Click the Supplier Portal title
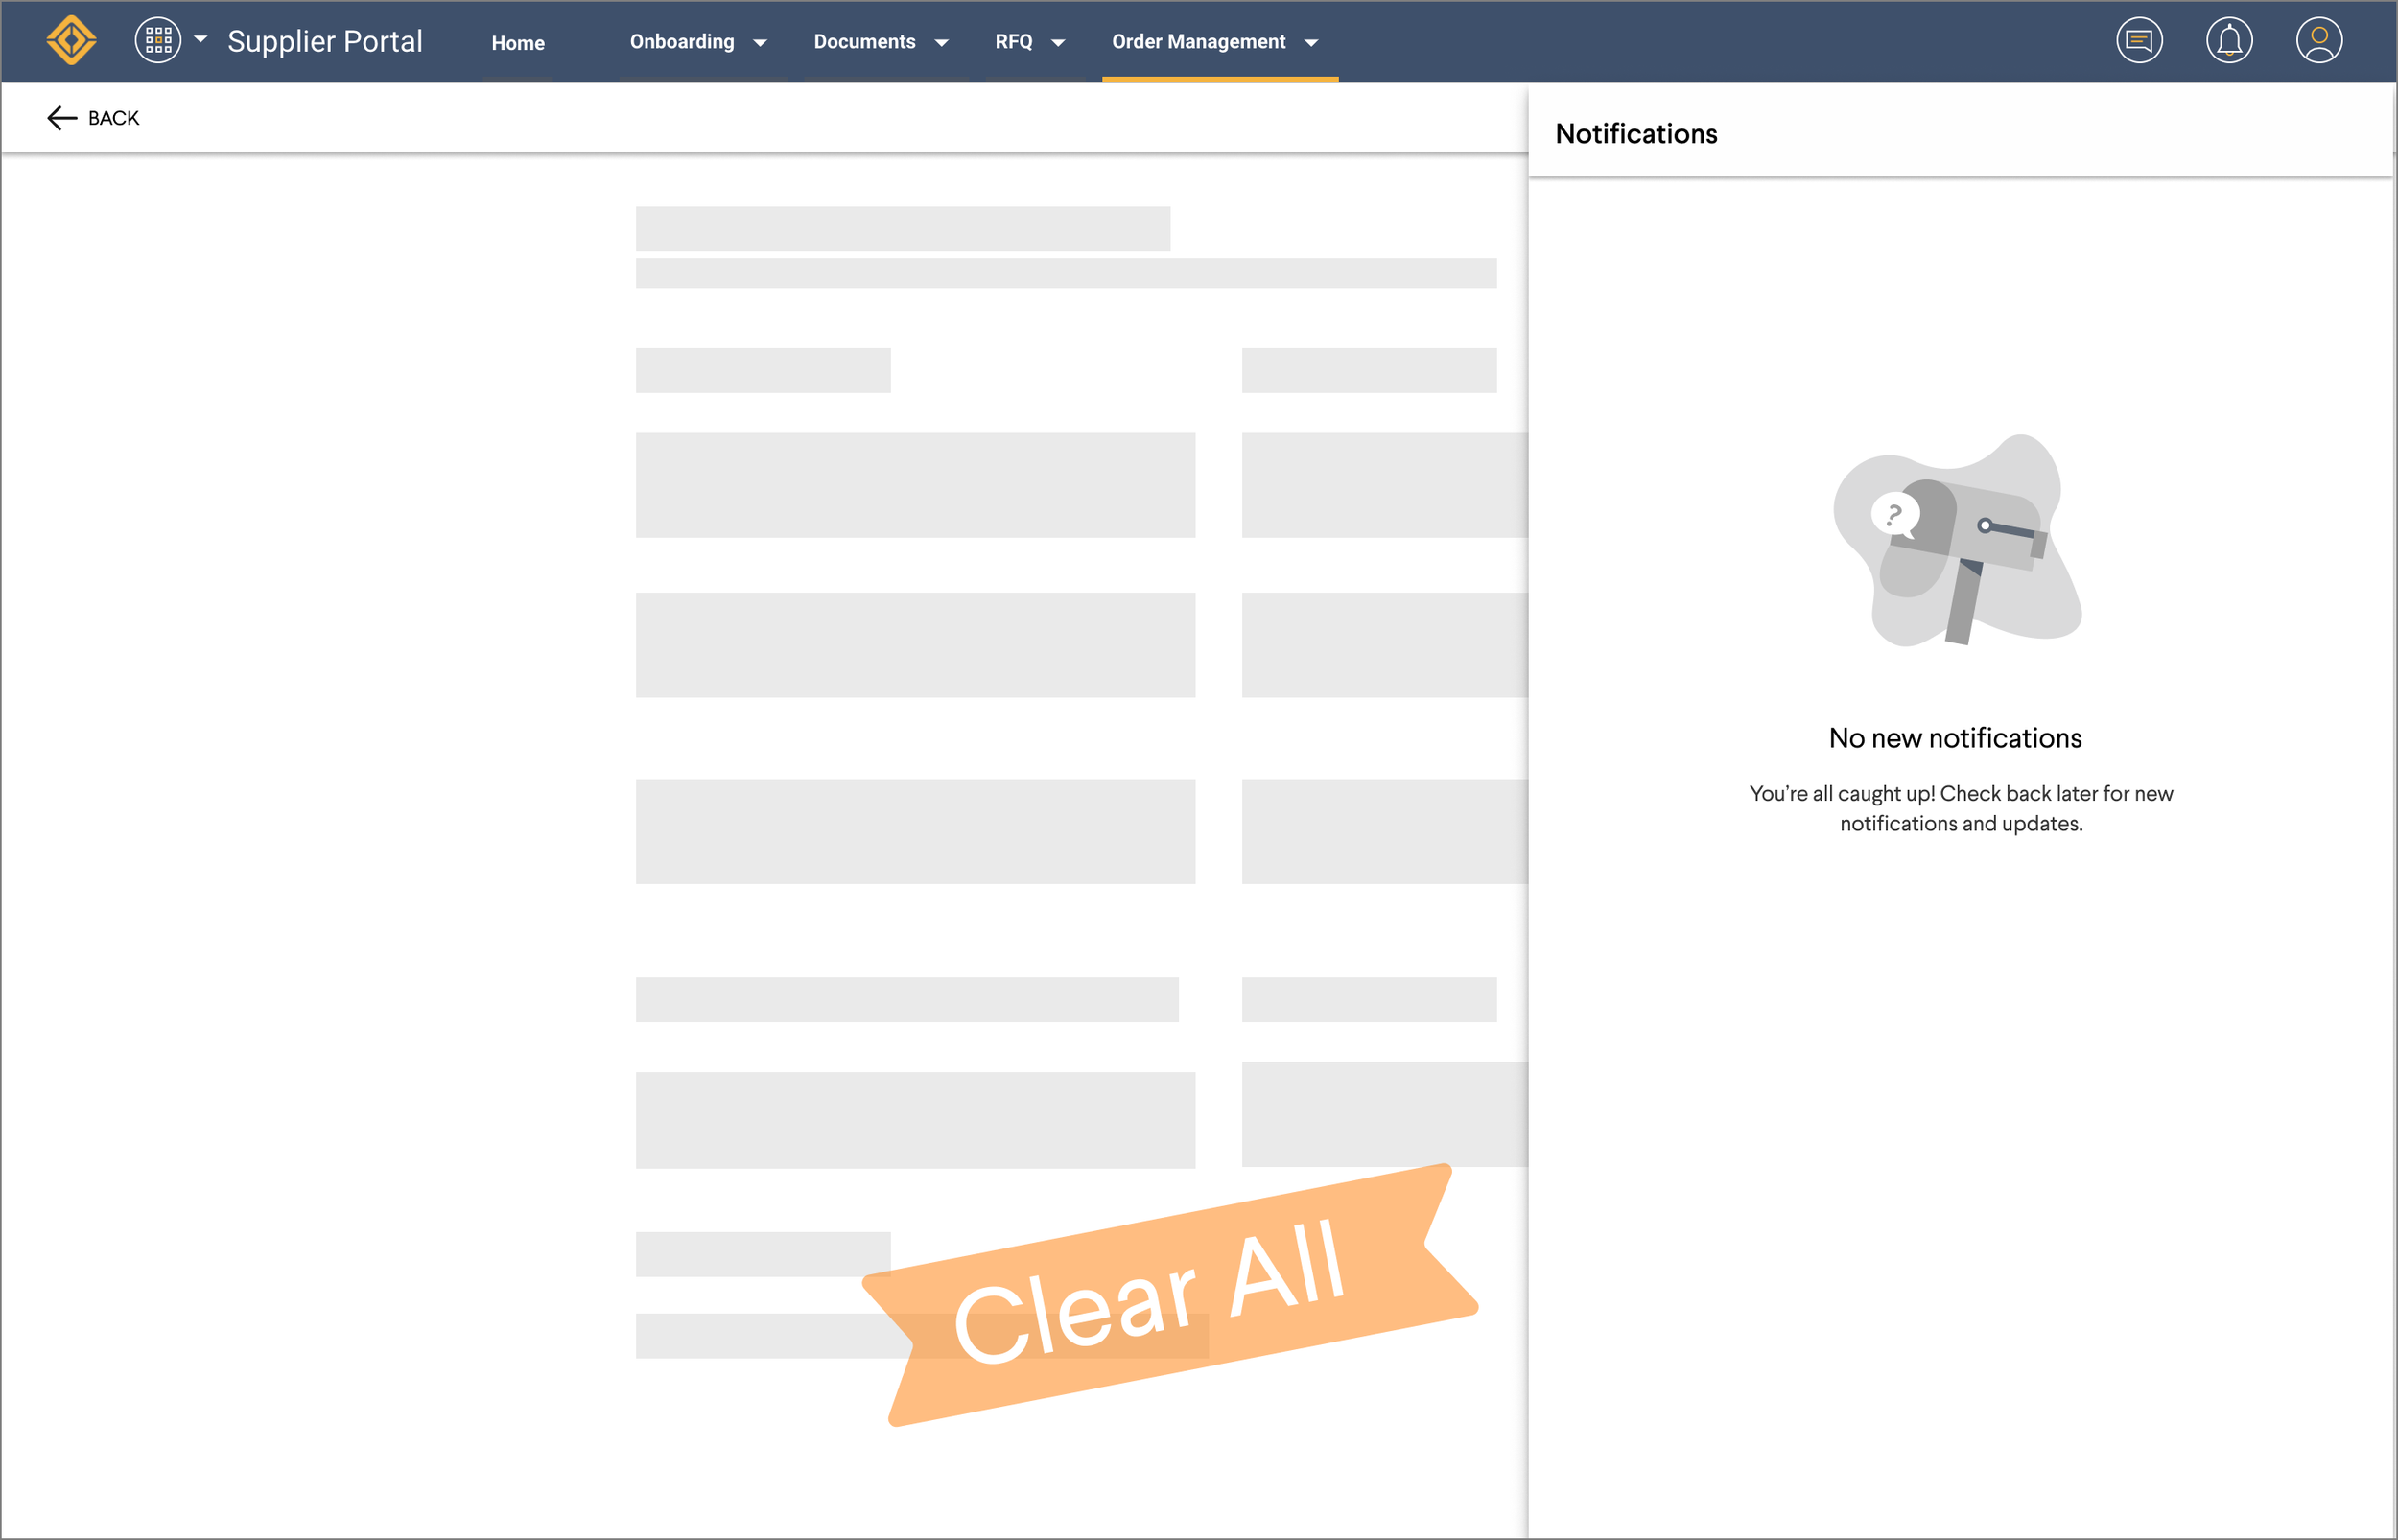This screenshot has height=1540, width=2398. point(325,41)
